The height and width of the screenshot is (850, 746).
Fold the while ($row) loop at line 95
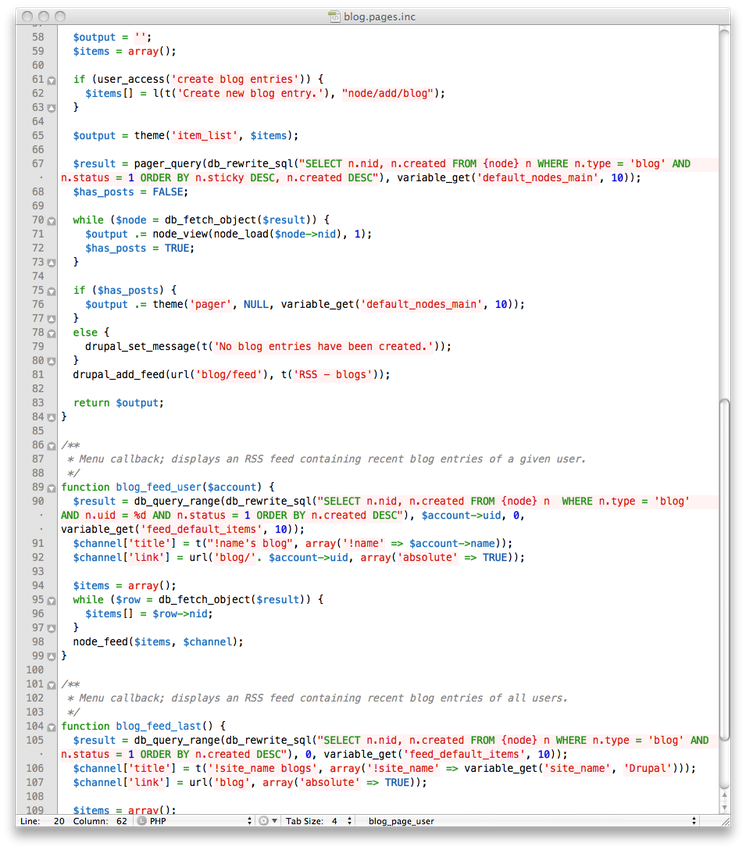(x=52, y=601)
